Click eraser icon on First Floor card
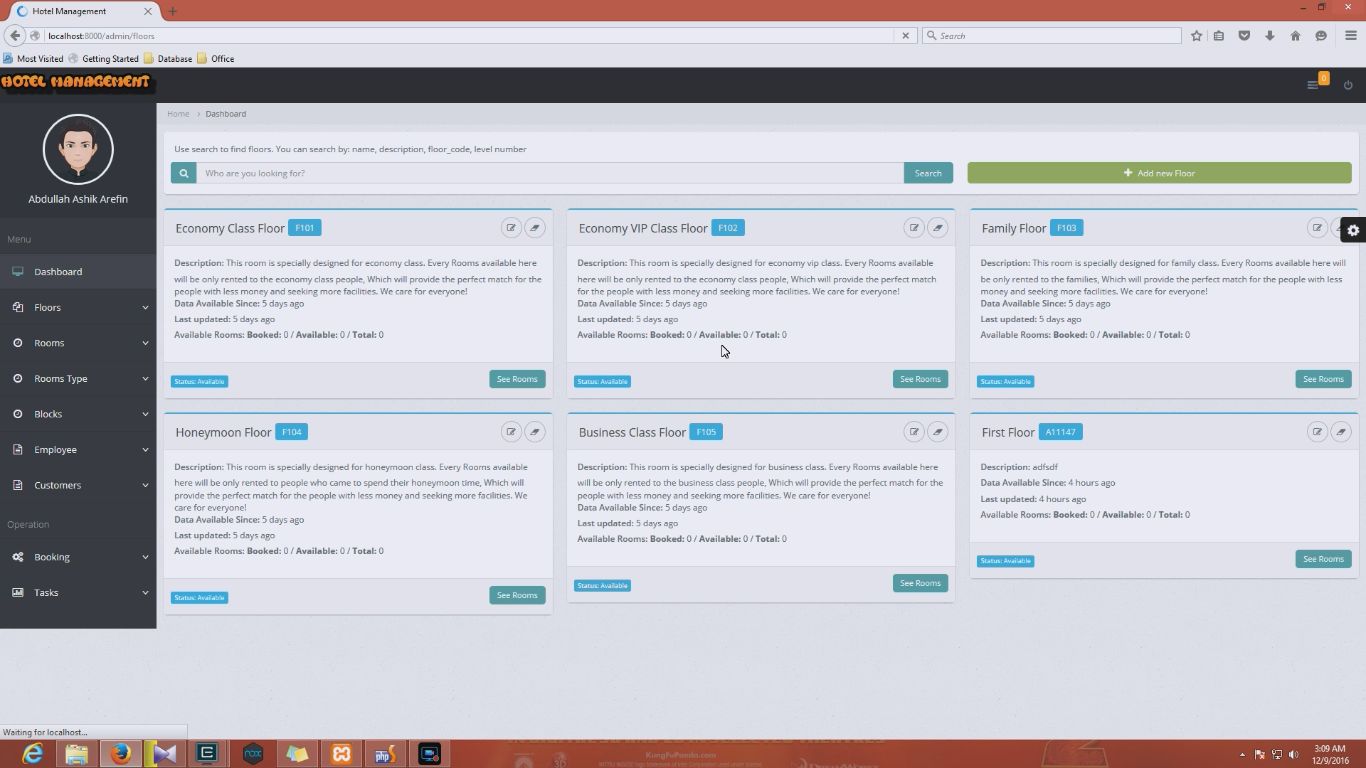The width and height of the screenshot is (1366, 768). (1341, 432)
